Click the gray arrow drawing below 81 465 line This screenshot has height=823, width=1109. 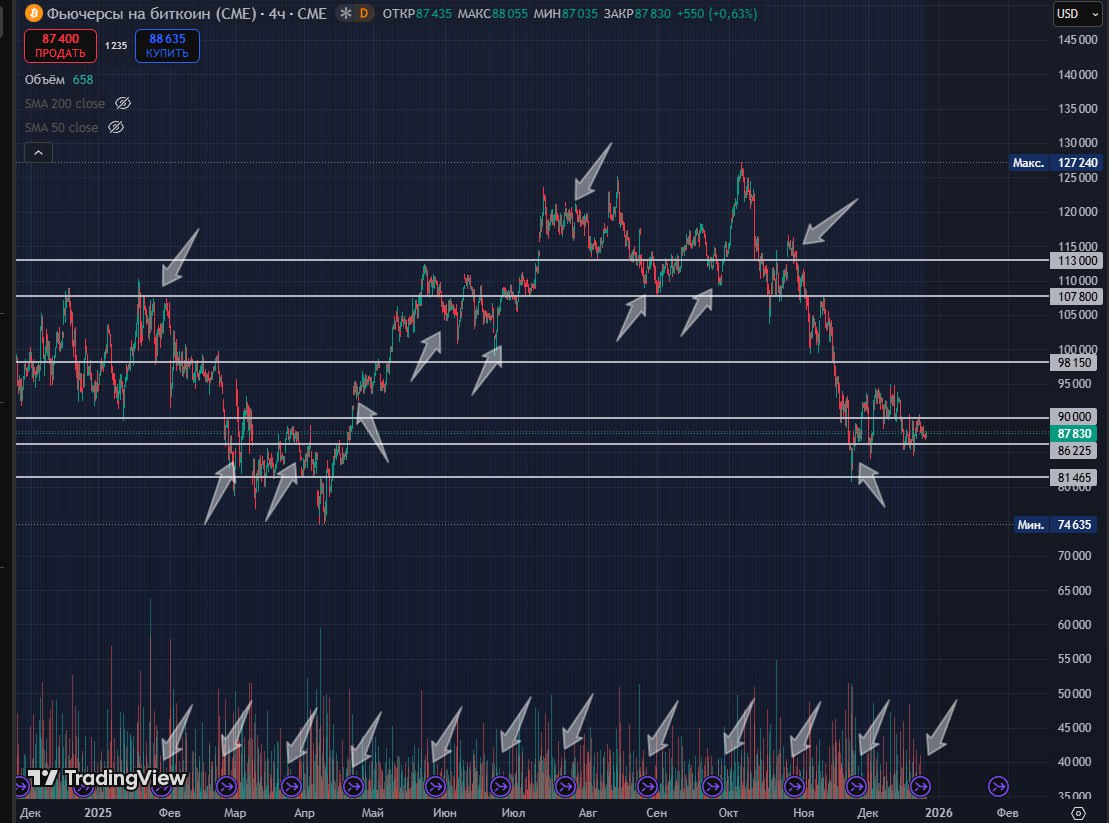[x=871, y=488]
